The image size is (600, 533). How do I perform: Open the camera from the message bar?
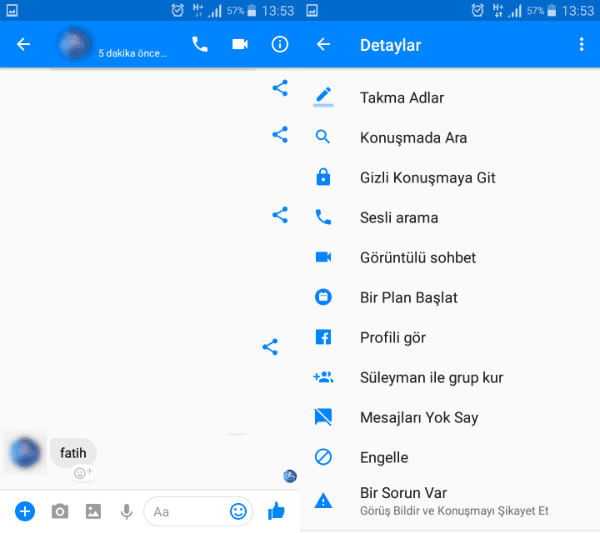[60, 511]
